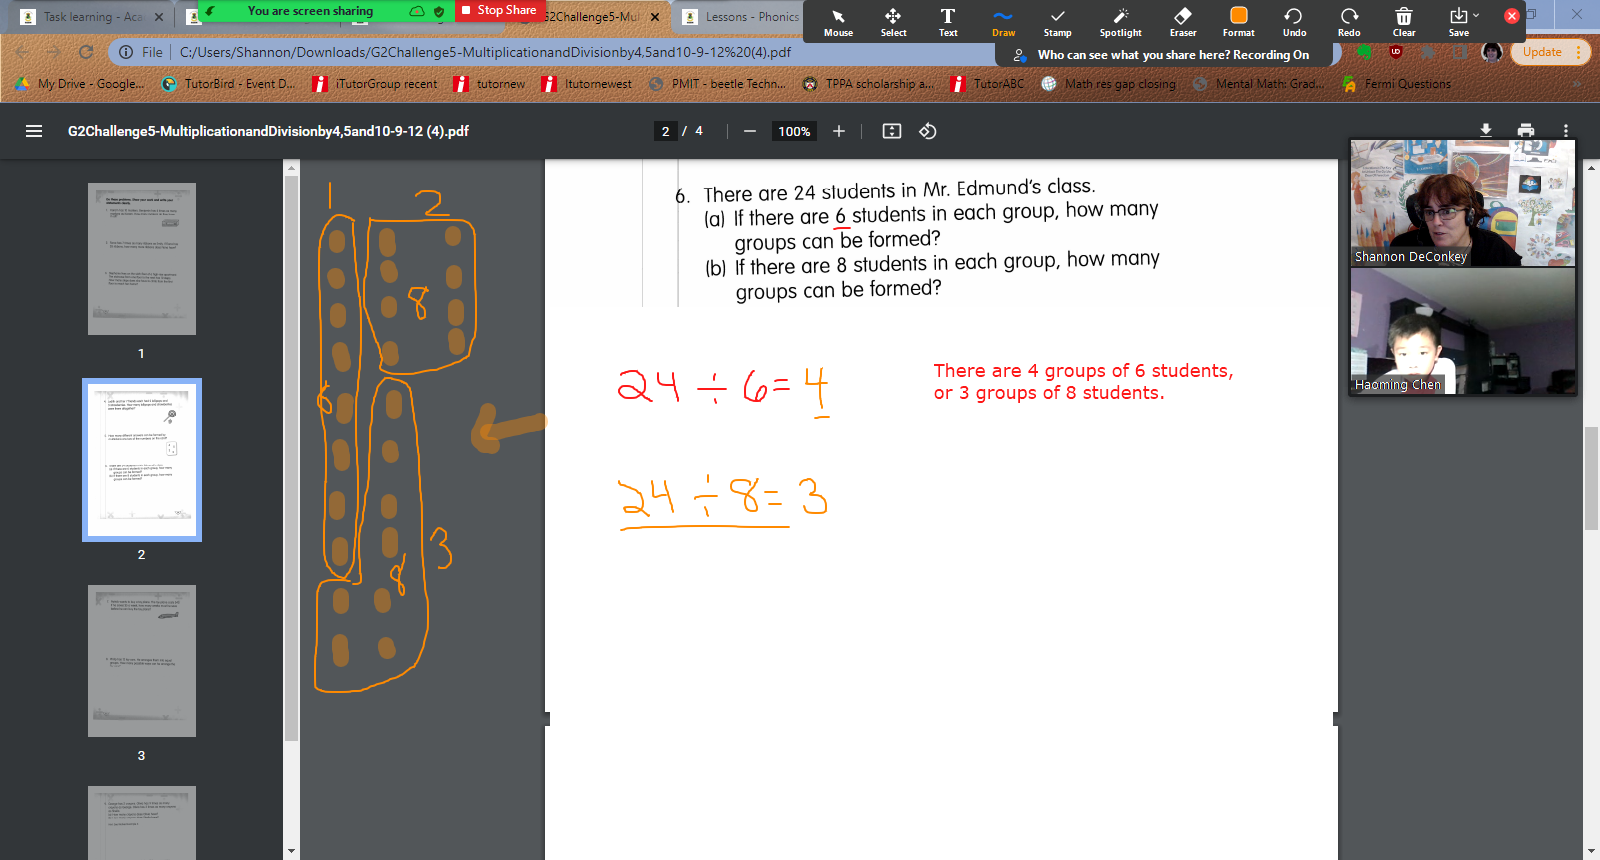This screenshot has height=860, width=1600.
Task: Rotate the PDF counterclockwise
Action: [x=928, y=131]
